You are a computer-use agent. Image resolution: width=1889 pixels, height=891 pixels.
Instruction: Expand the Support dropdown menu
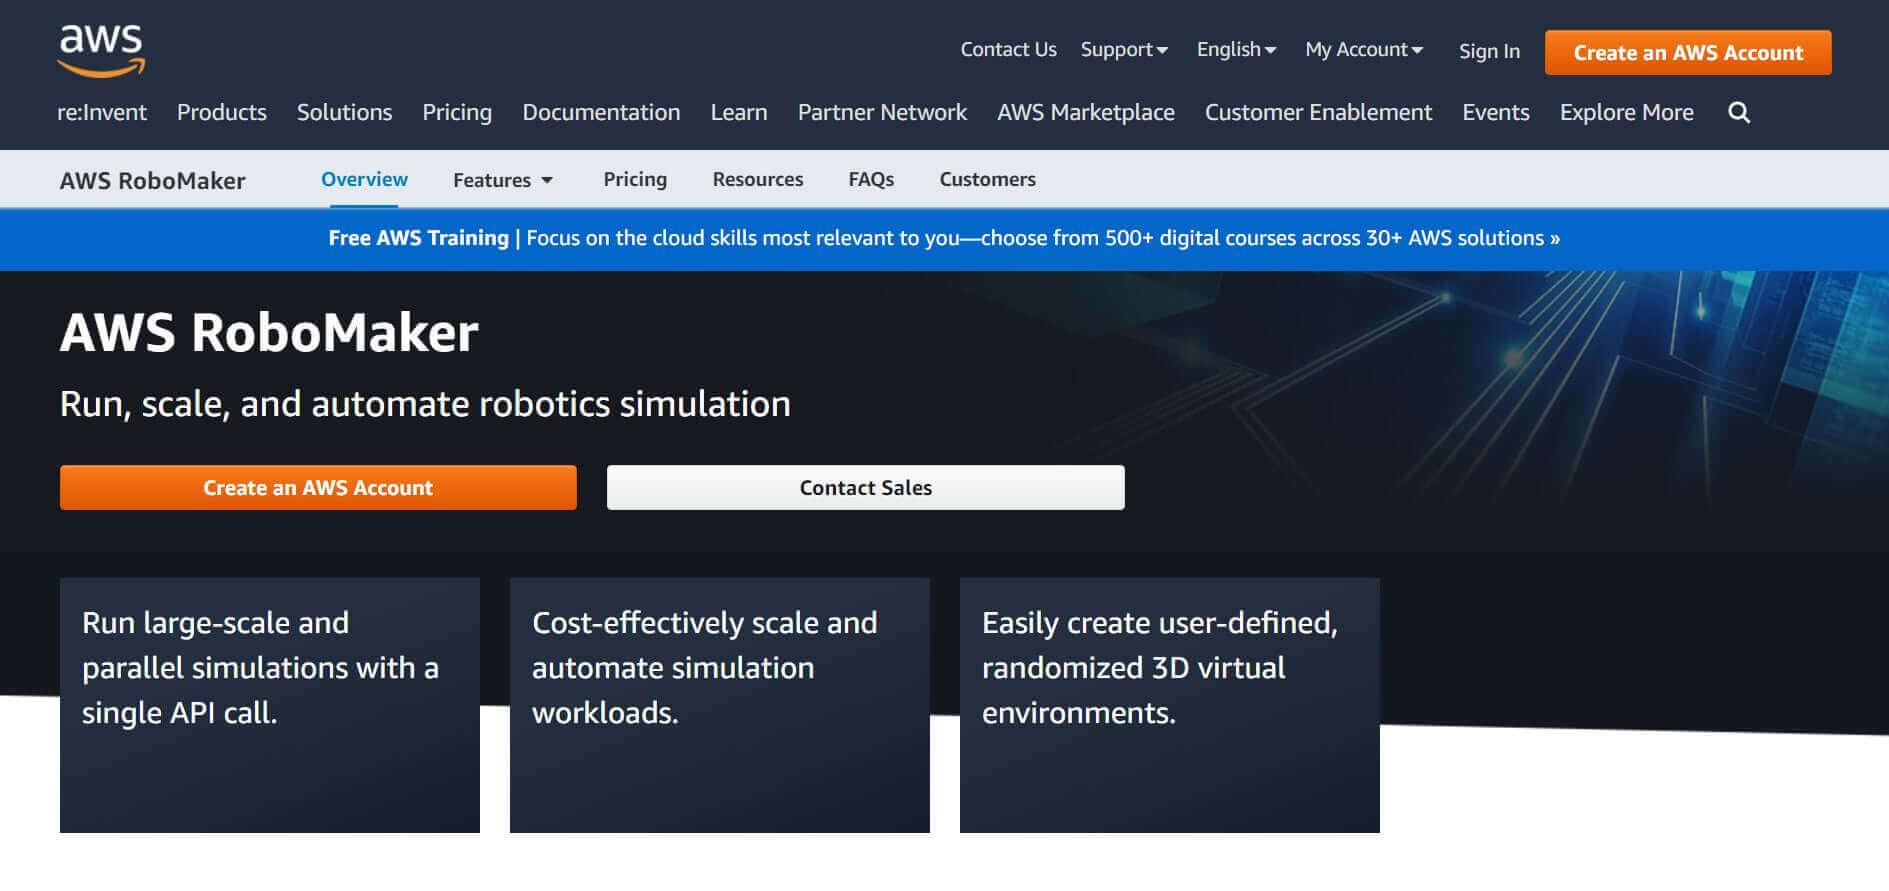[x=1123, y=50]
